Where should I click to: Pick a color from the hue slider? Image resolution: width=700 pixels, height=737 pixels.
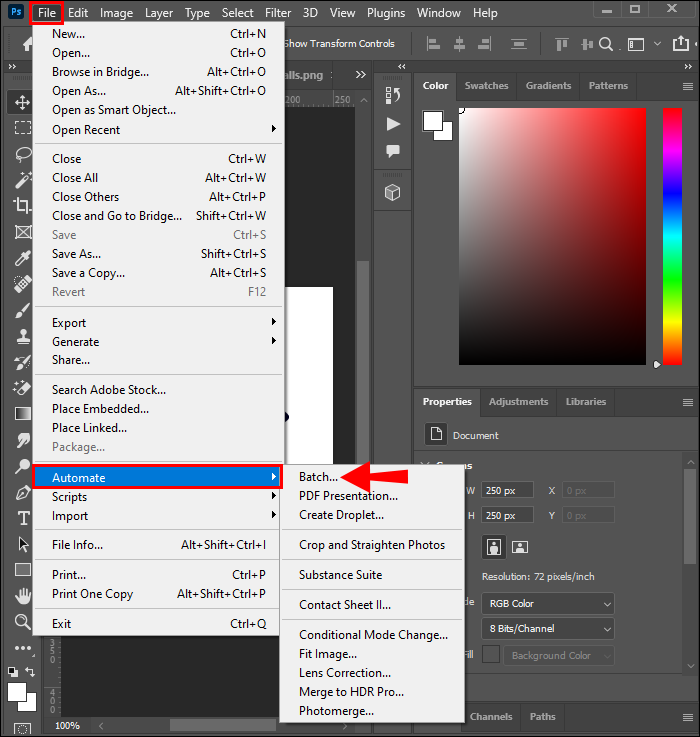tap(672, 236)
